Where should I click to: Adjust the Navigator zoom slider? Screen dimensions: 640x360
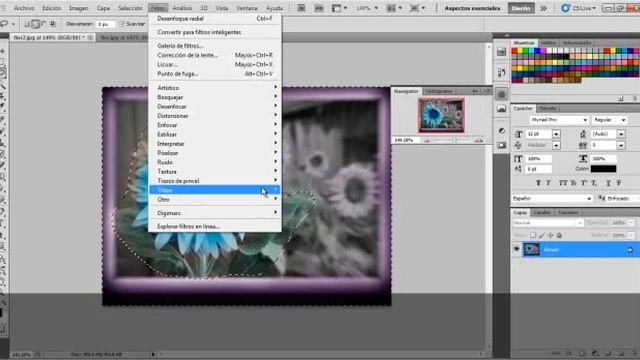pyautogui.click(x=454, y=140)
